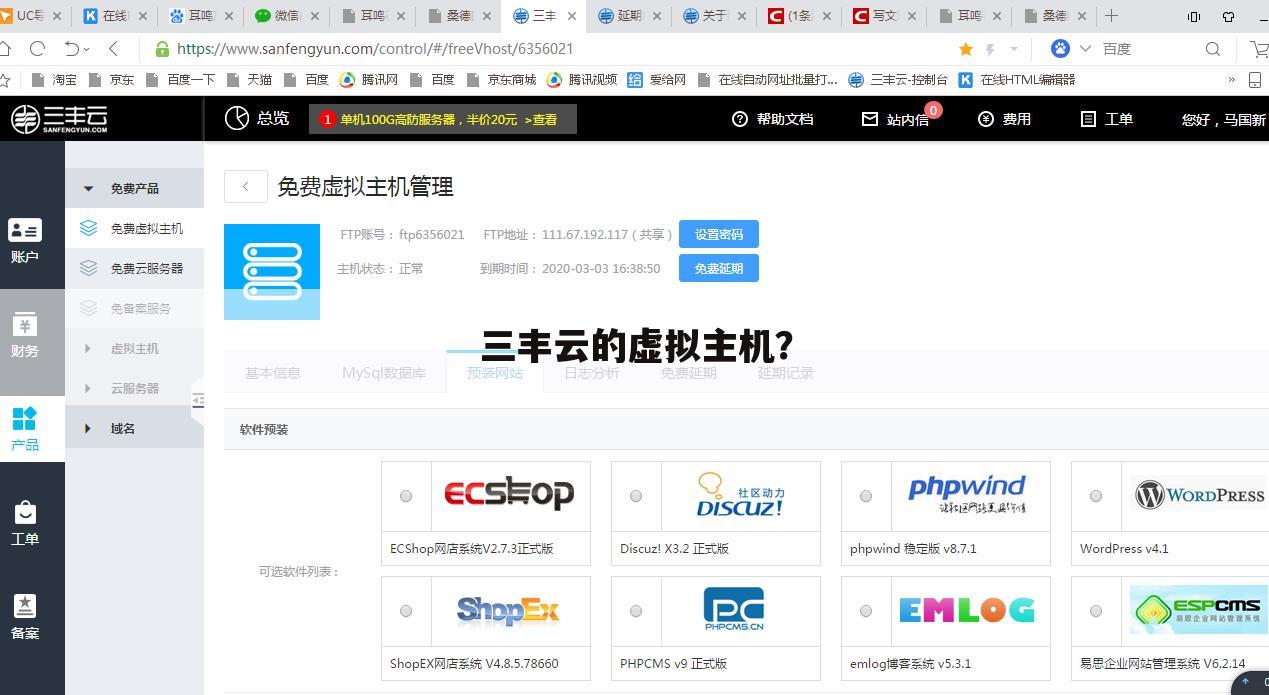Click the 总览 clock icon in the header
This screenshot has width=1269, height=695.
pos(237,118)
